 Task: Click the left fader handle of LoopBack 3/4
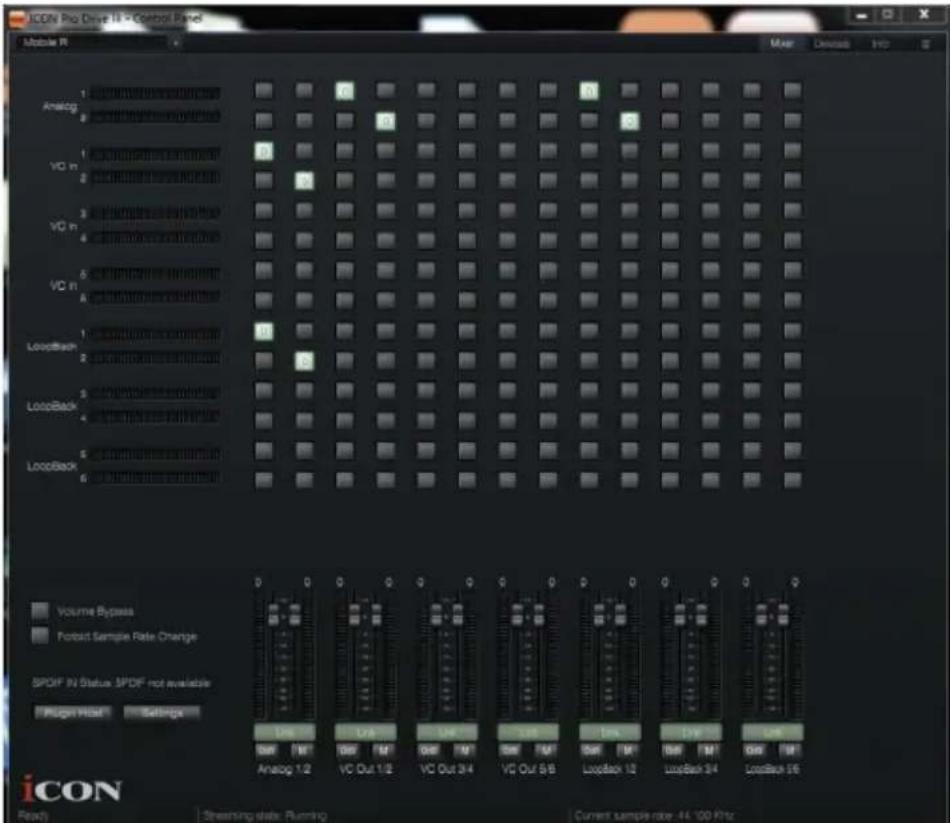[x=680, y=615]
